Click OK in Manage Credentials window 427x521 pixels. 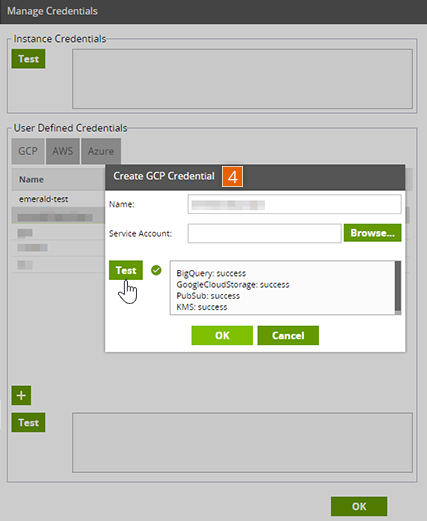[x=359, y=506]
